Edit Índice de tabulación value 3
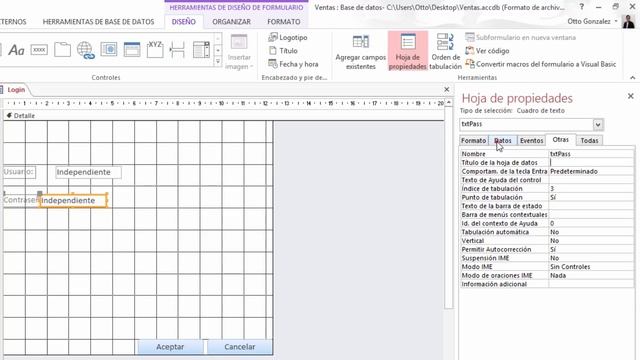The width and height of the screenshot is (640, 360). coord(591,189)
